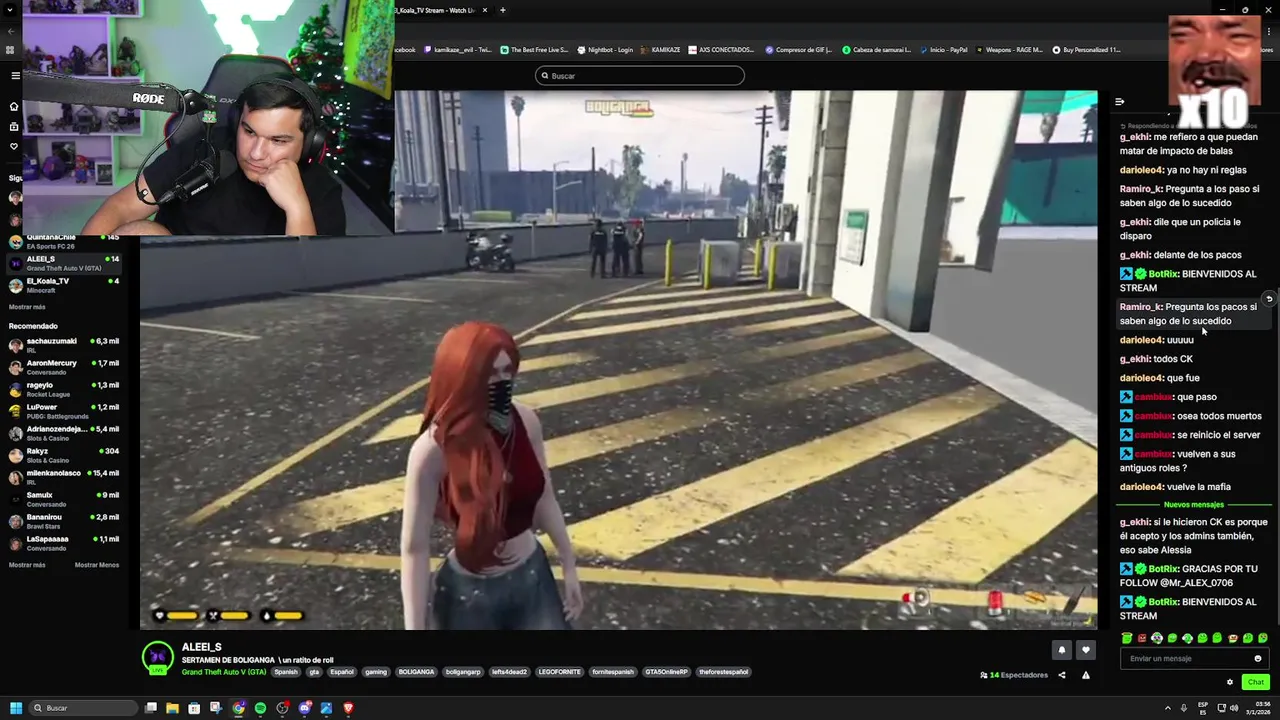Show hidden system tray icons
The height and width of the screenshot is (720, 1280).
(x=1167, y=708)
